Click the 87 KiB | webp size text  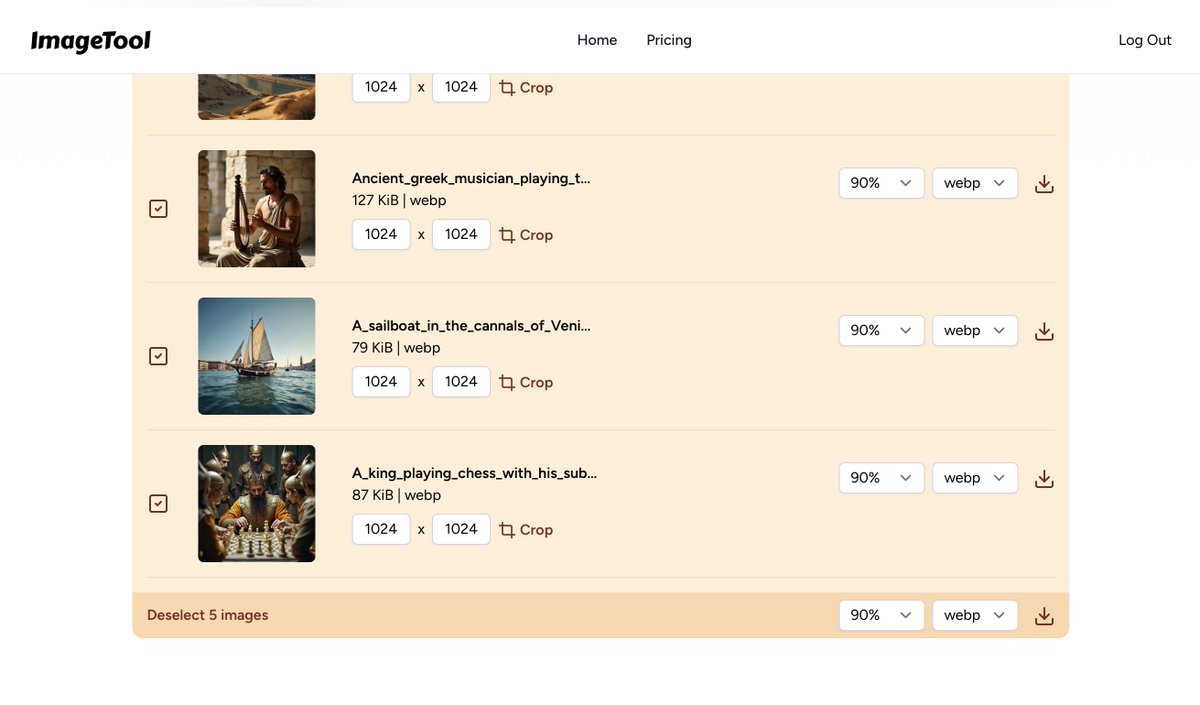(x=396, y=495)
